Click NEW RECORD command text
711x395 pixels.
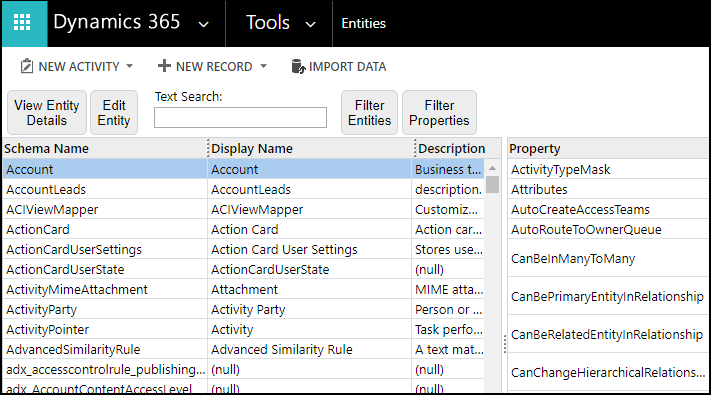214,67
